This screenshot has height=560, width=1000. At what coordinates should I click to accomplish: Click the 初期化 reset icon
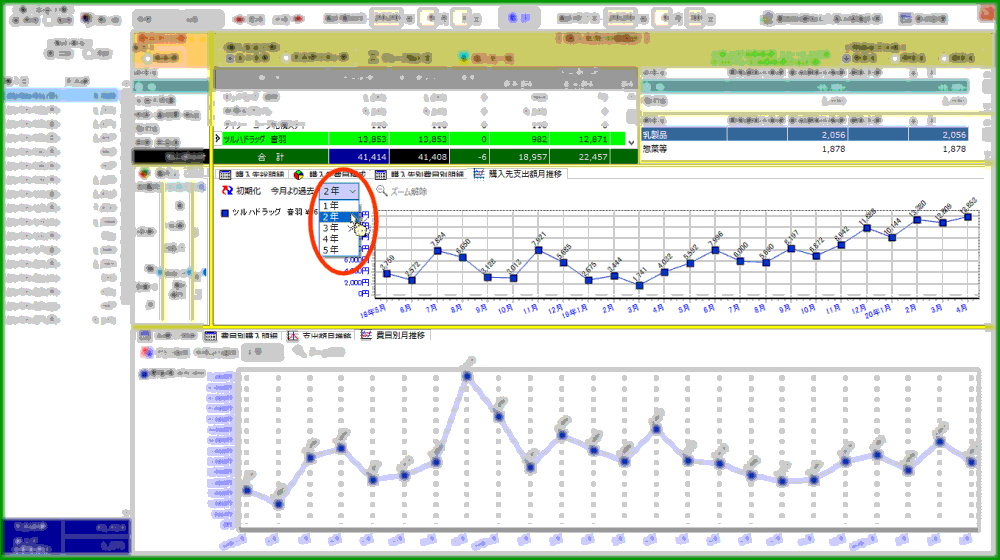tap(227, 191)
